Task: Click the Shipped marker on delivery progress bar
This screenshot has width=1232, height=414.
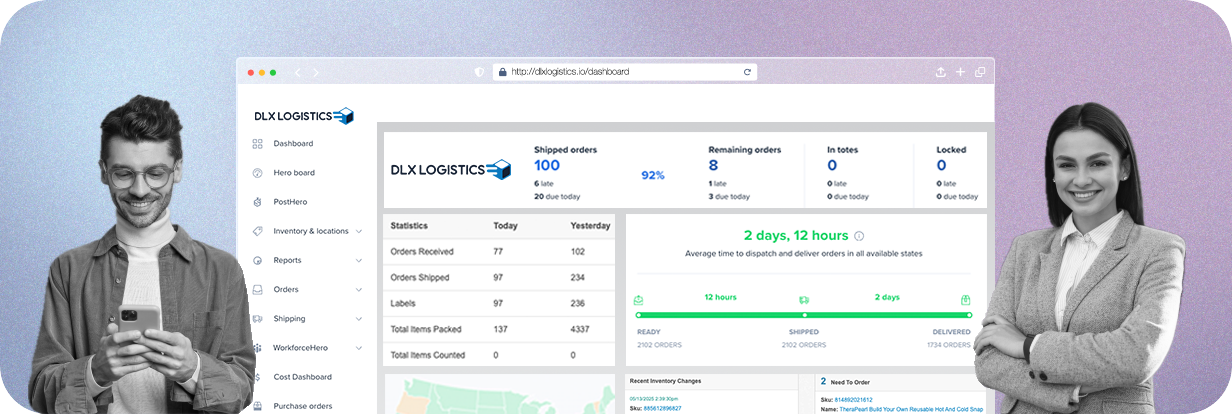Action: [804, 315]
